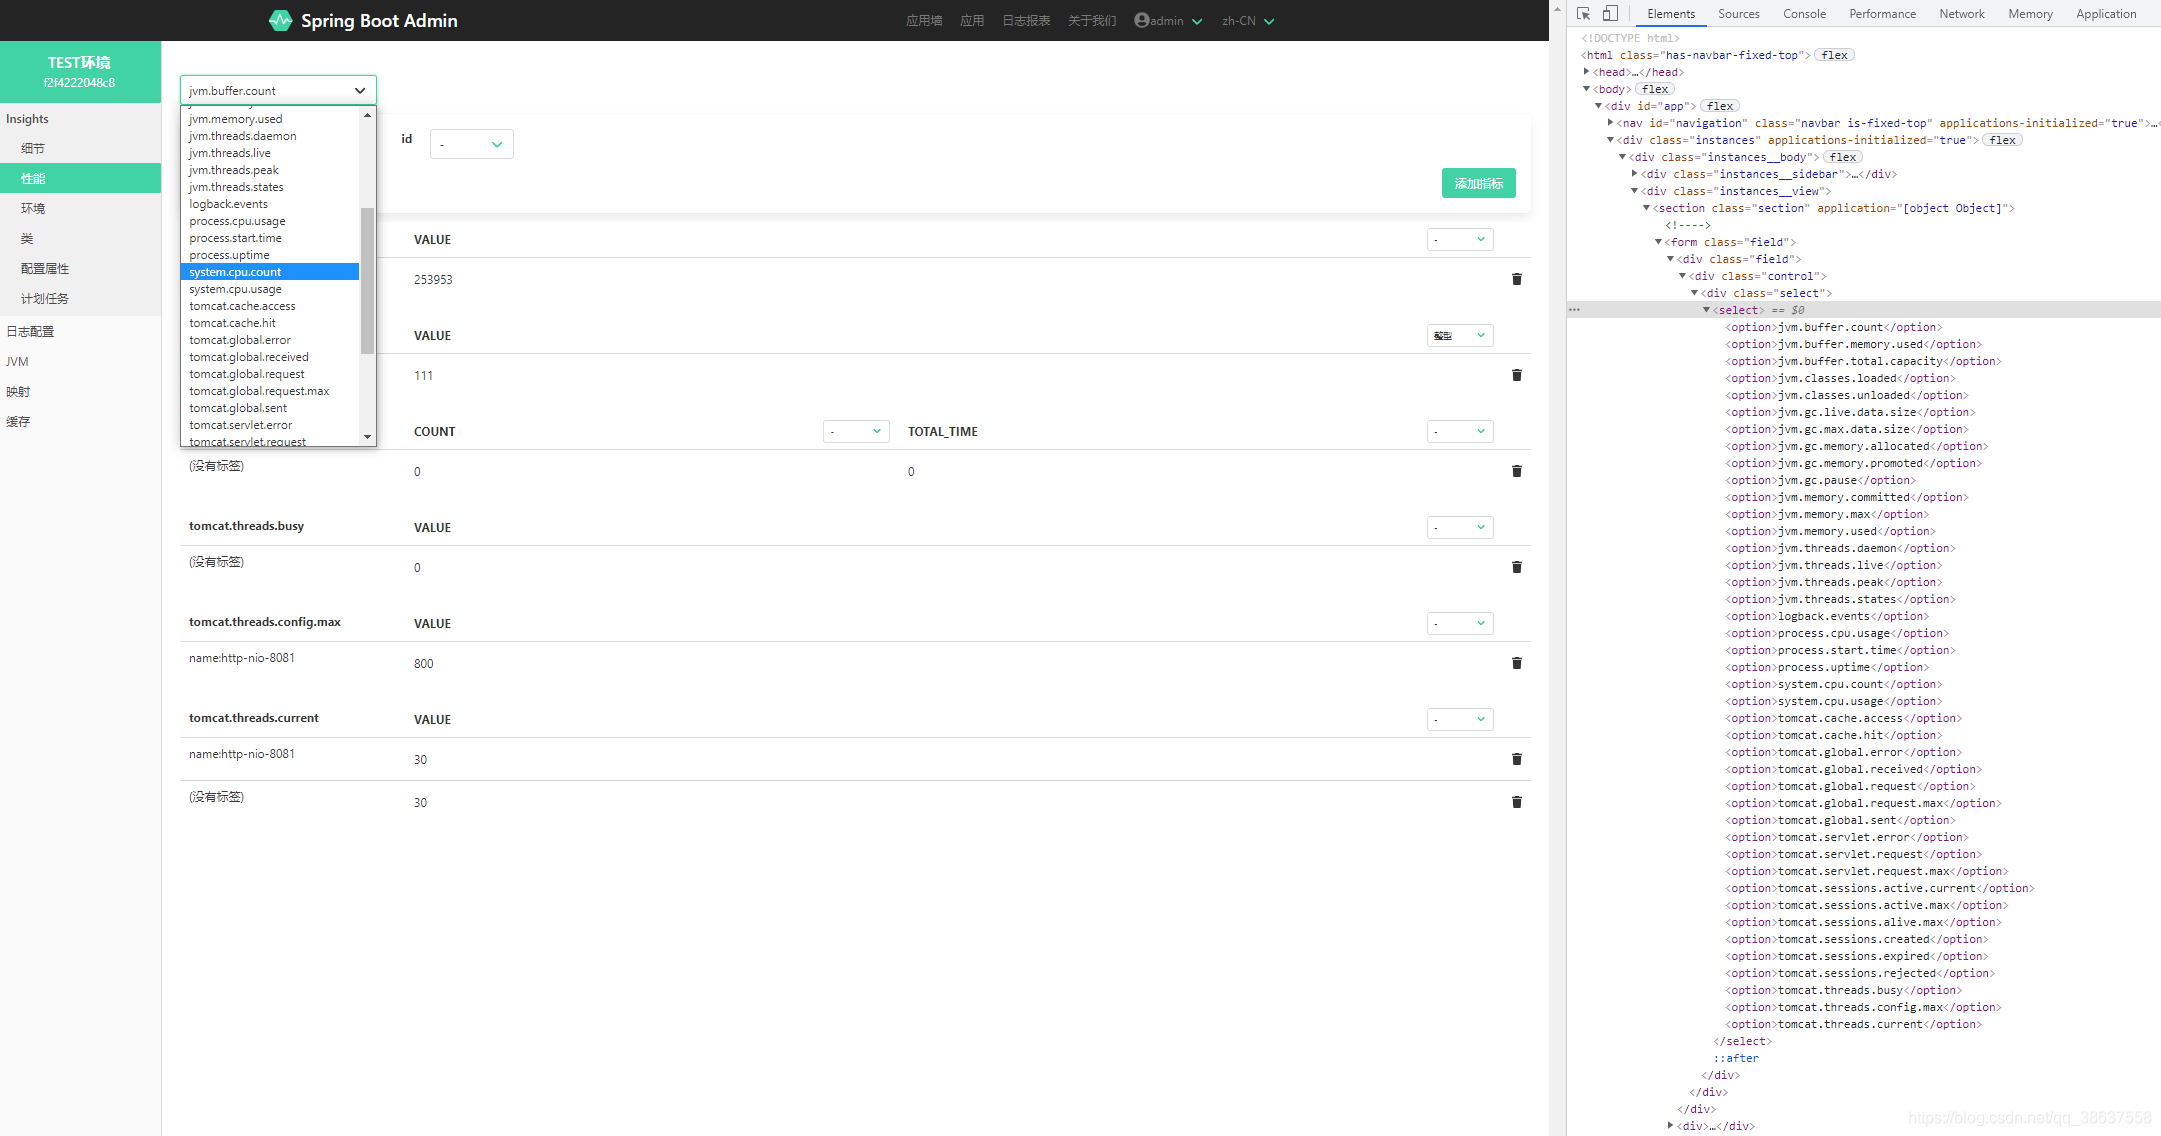The image size is (2161, 1136).
Task: Open the zh-CN language dropdown
Action: [x=1248, y=20]
